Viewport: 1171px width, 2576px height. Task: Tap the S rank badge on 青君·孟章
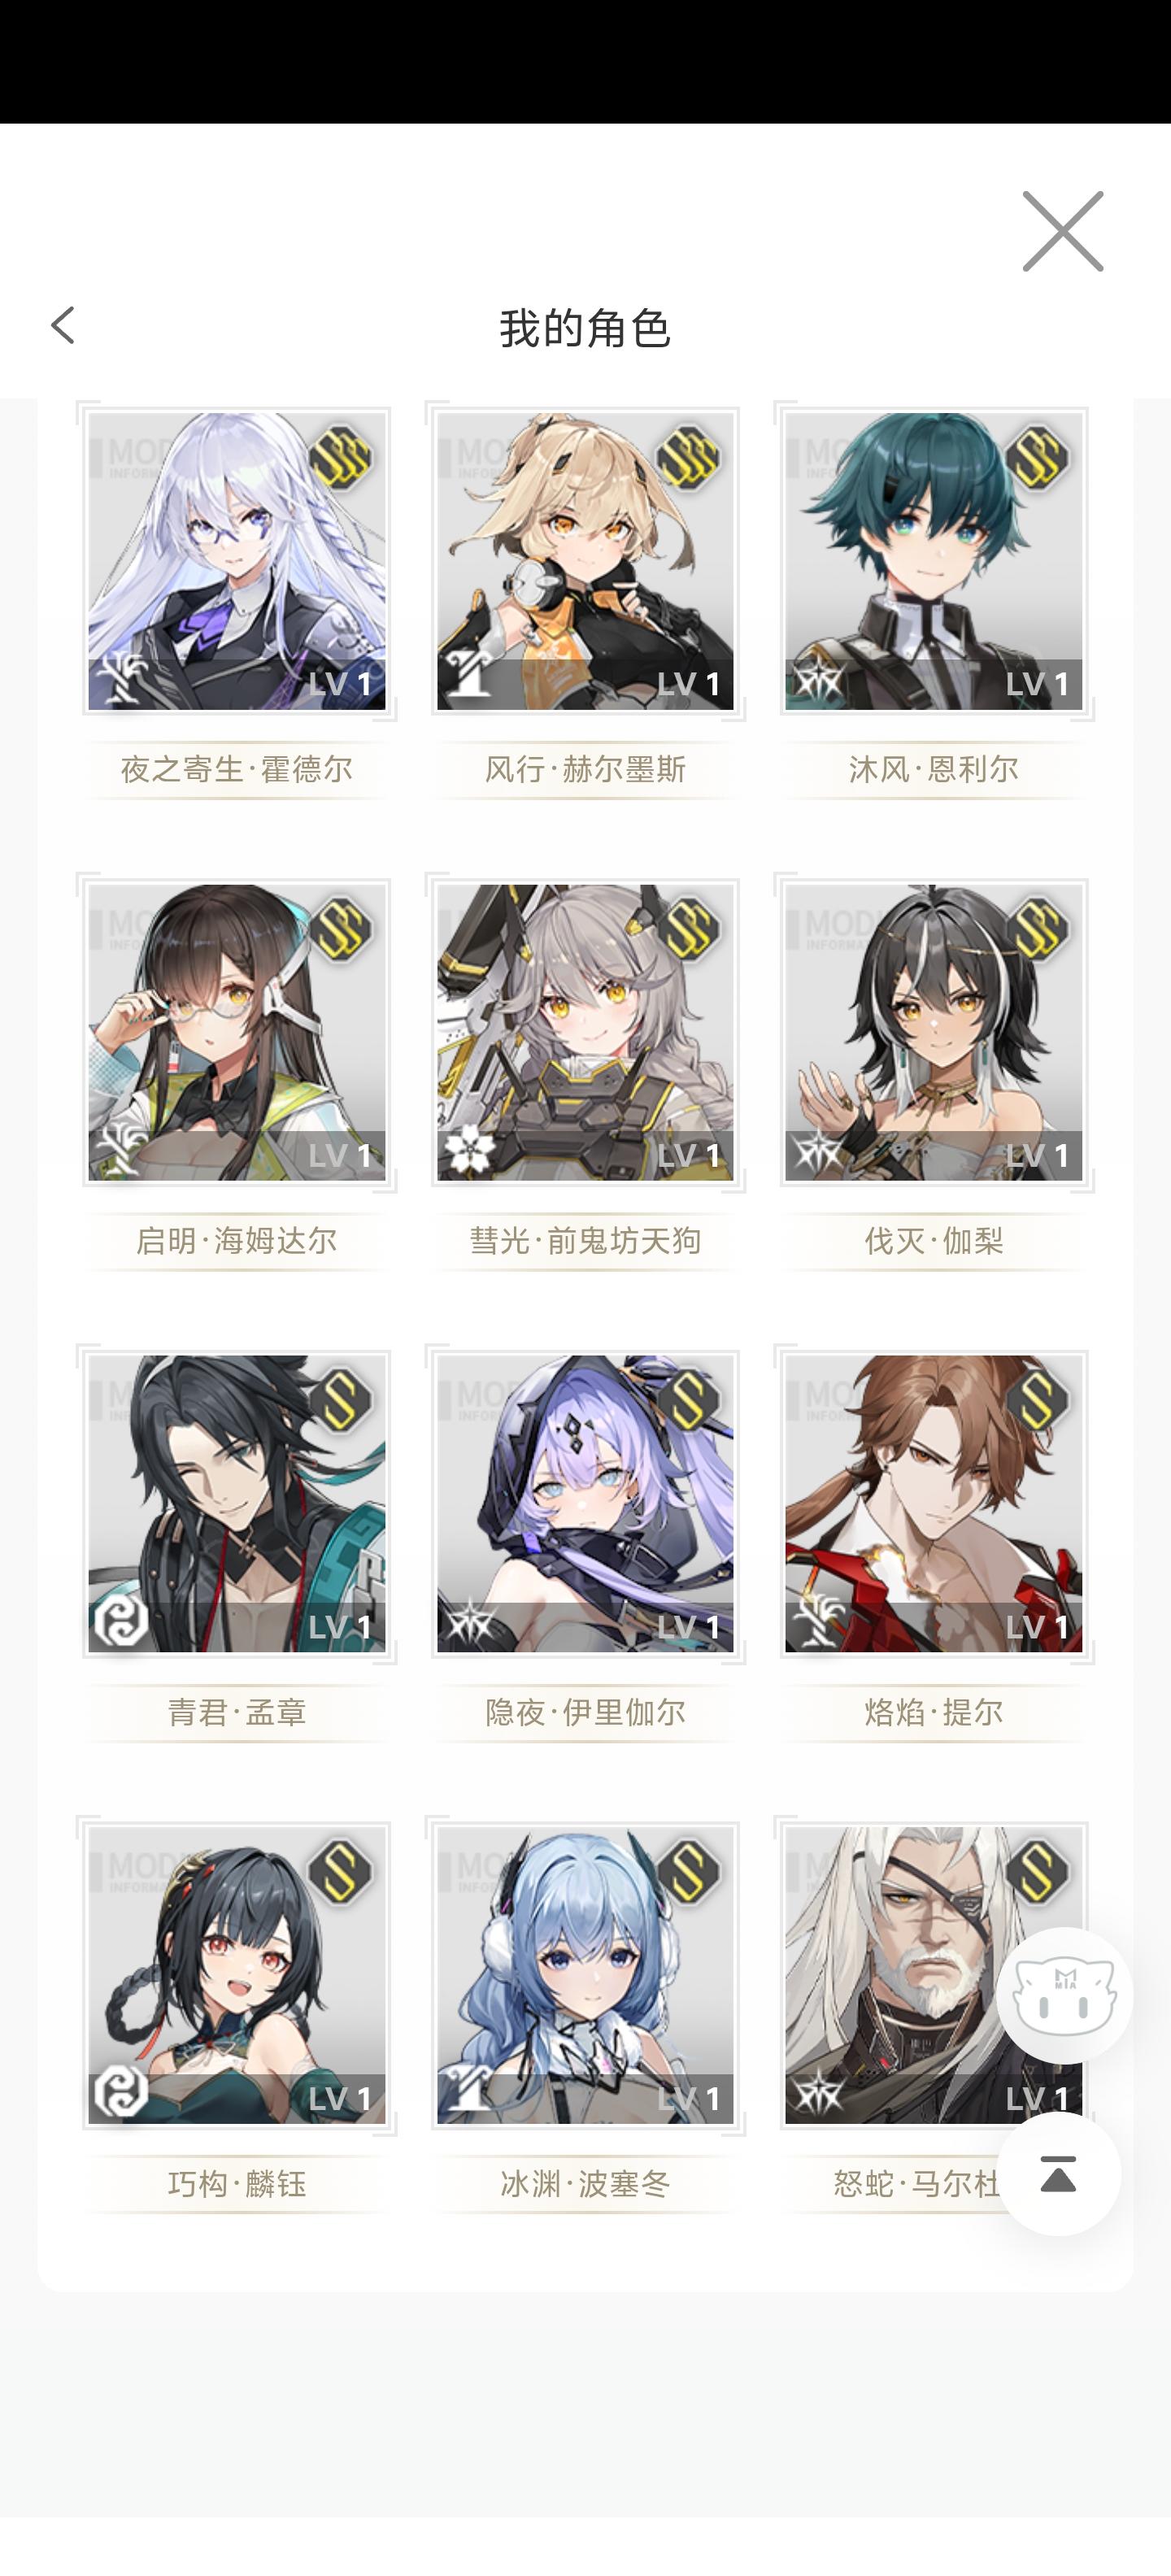tap(340, 1400)
